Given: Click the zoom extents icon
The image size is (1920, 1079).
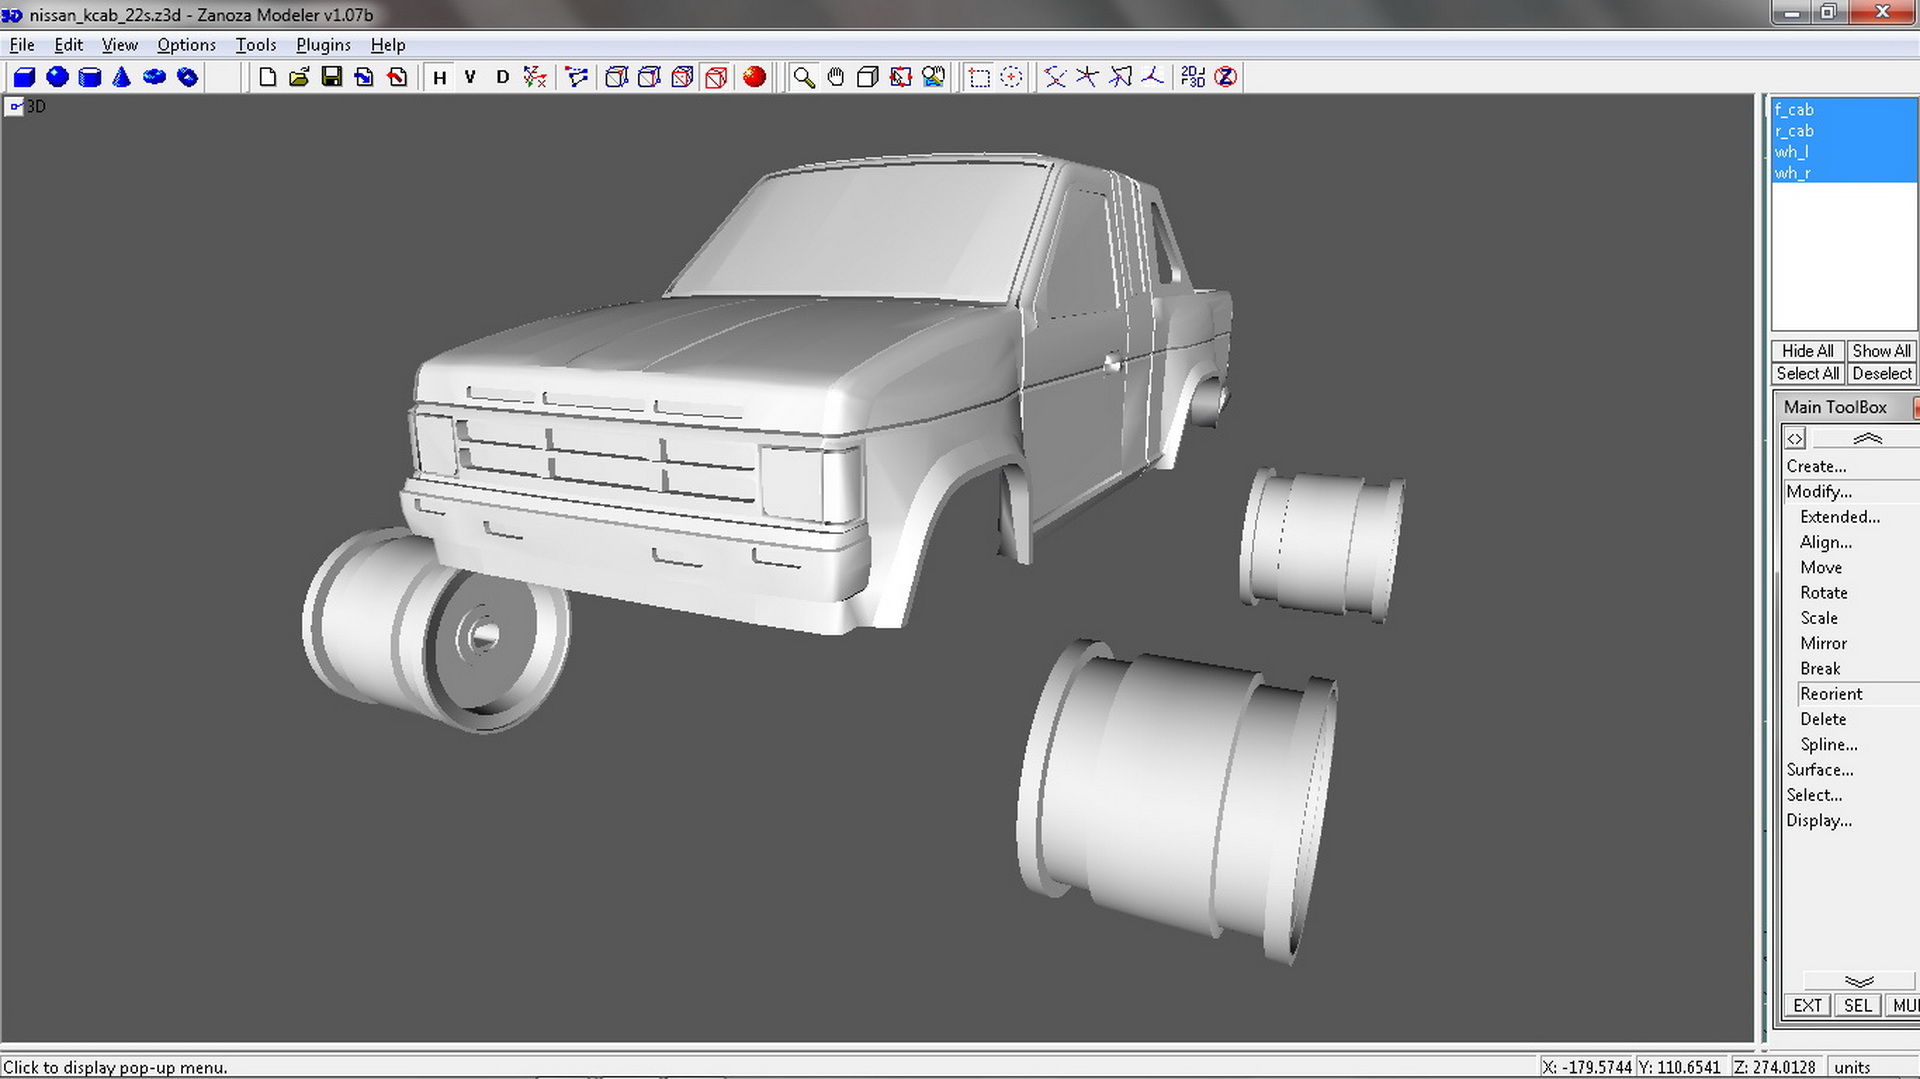Looking at the screenshot, I should tap(900, 77).
